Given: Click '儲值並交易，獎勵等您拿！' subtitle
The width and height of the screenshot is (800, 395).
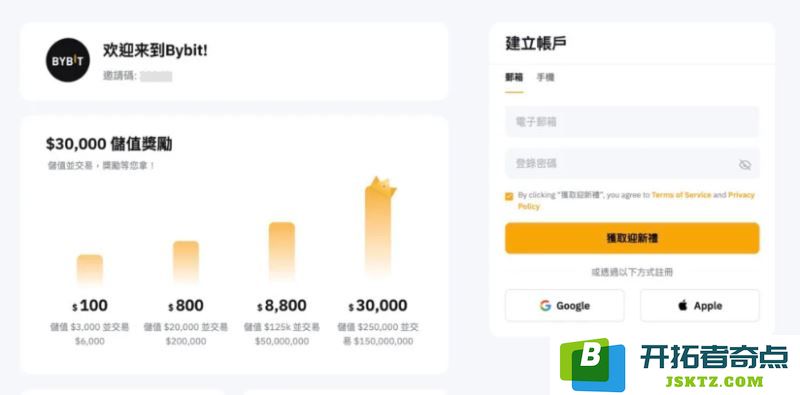Looking at the screenshot, I should click(x=101, y=166).
